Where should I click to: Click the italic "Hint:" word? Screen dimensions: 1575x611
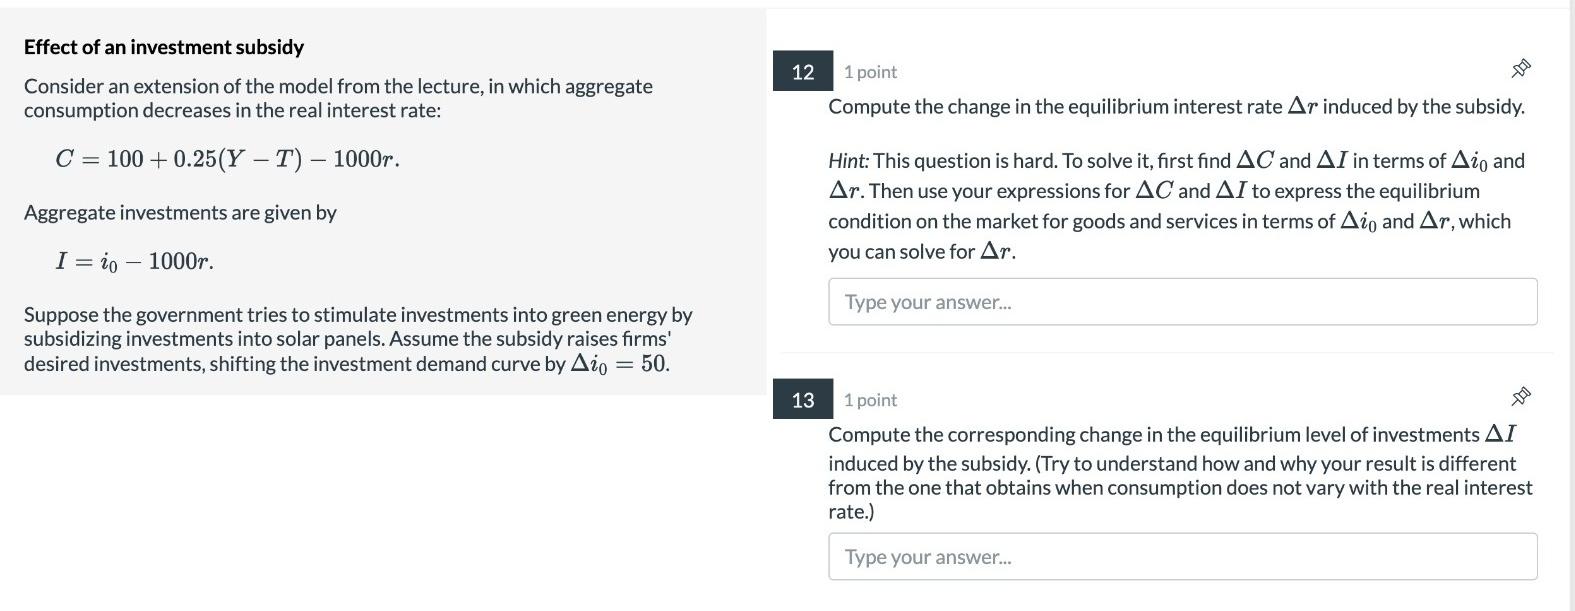tap(849, 161)
